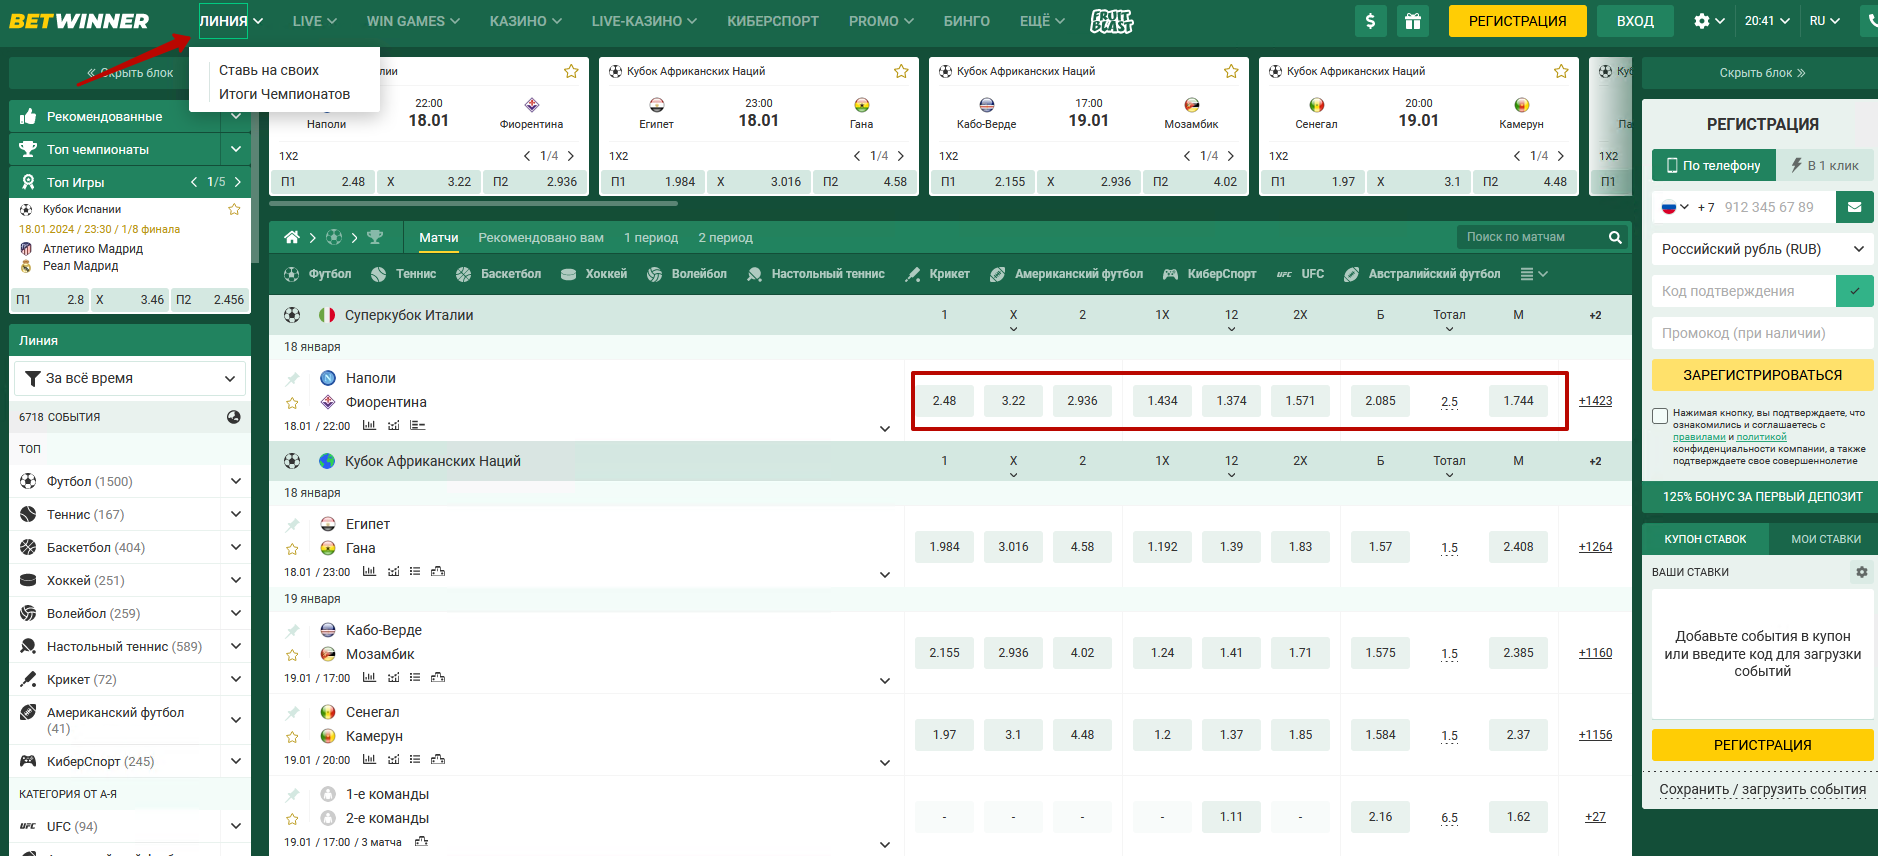Click the home icon in the breadcrumb bar

292,237
